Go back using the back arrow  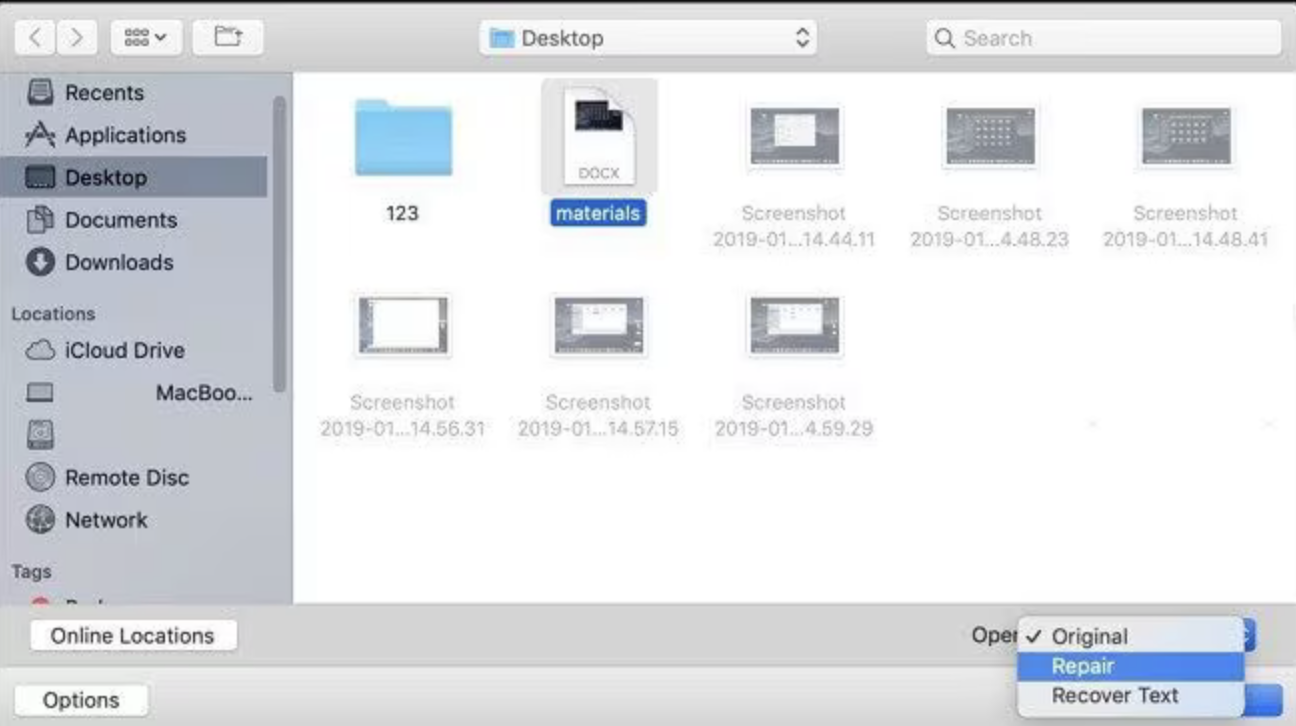pyautogui.click(x=34, y=36)
